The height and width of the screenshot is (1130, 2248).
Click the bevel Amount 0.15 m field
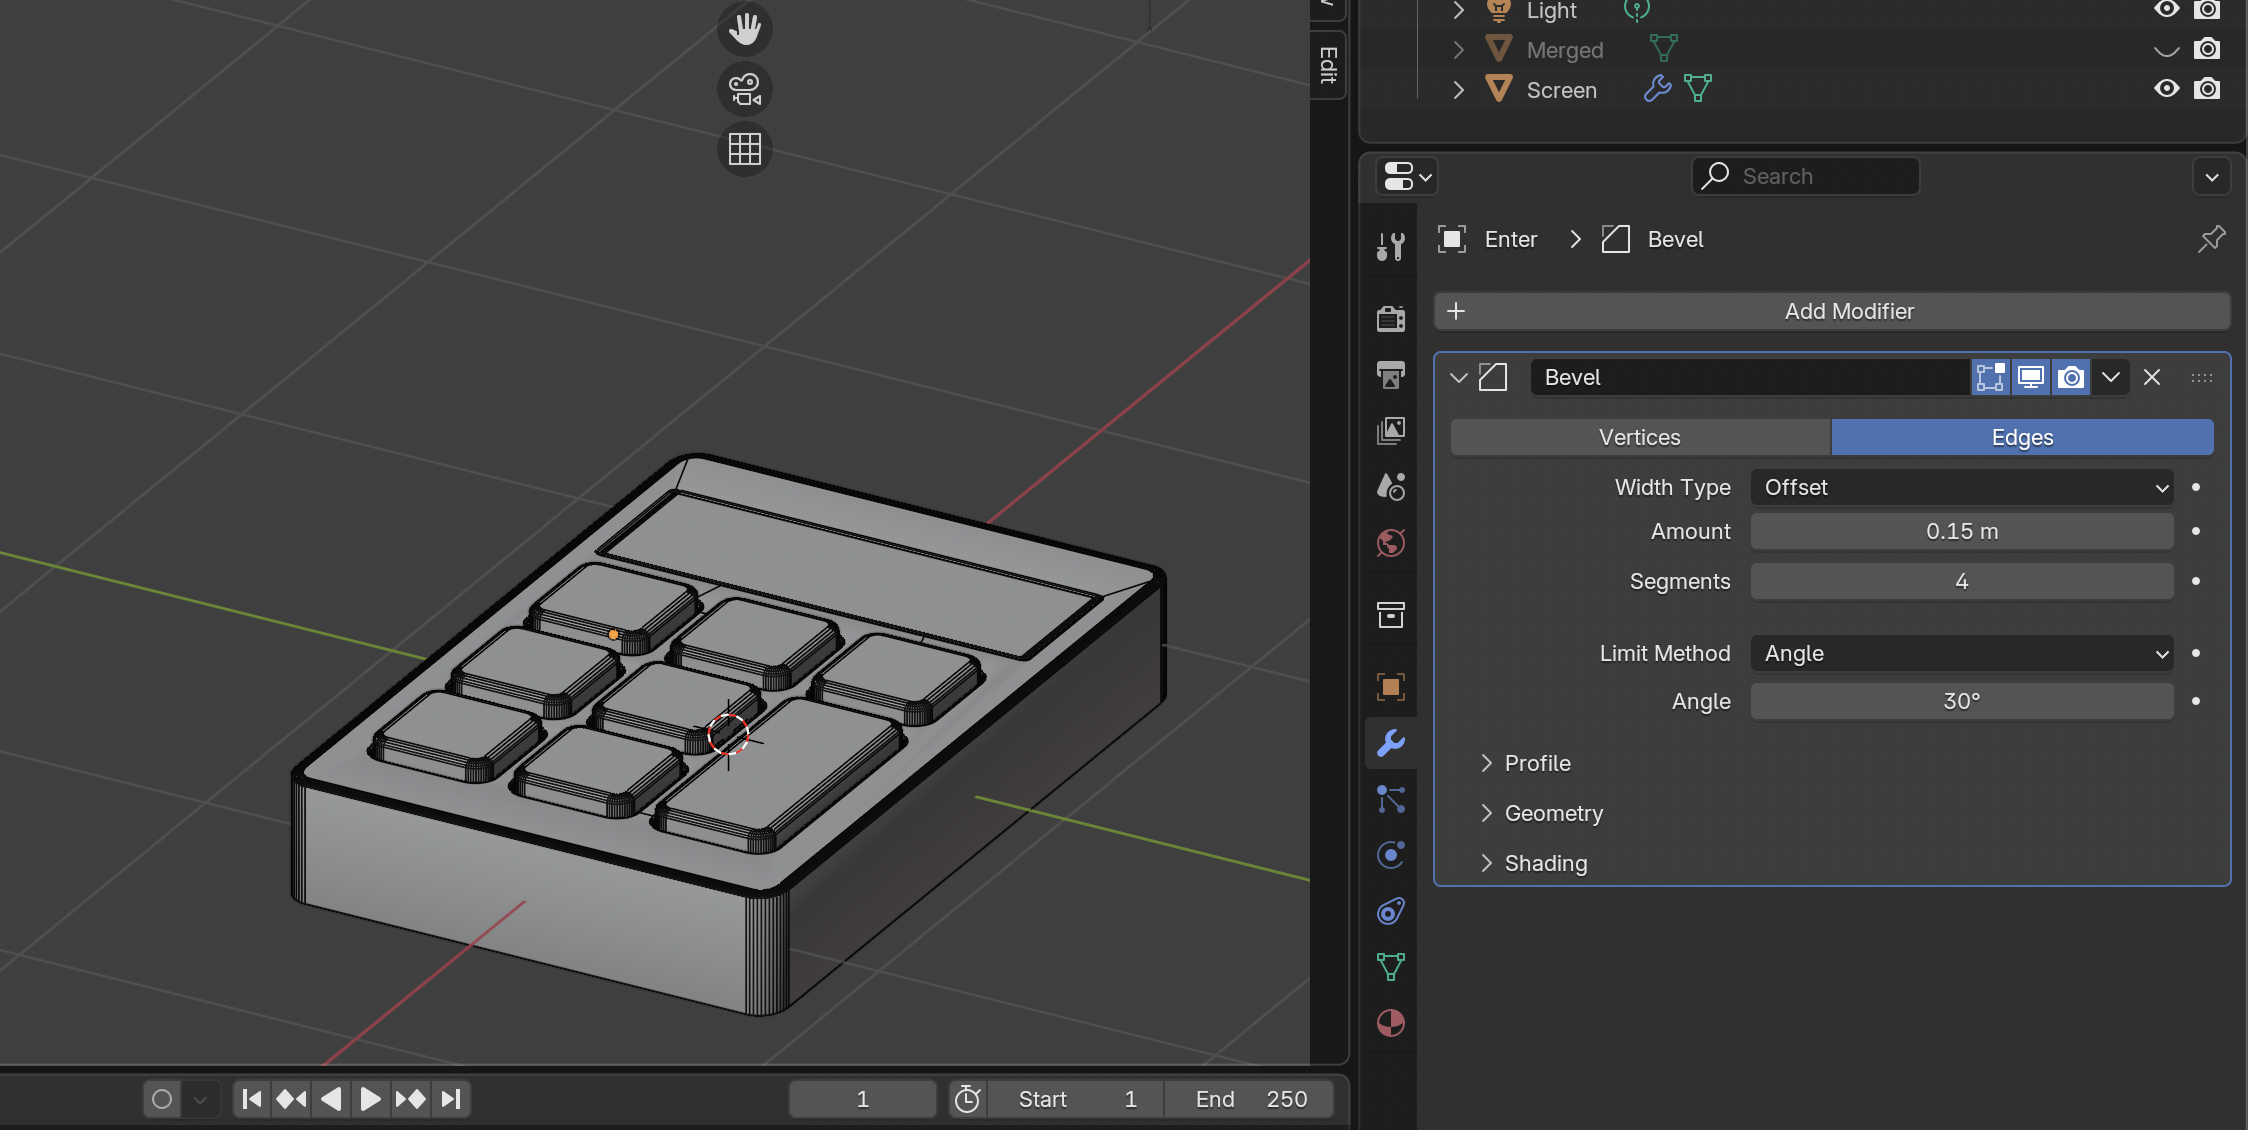[1961, 531]
